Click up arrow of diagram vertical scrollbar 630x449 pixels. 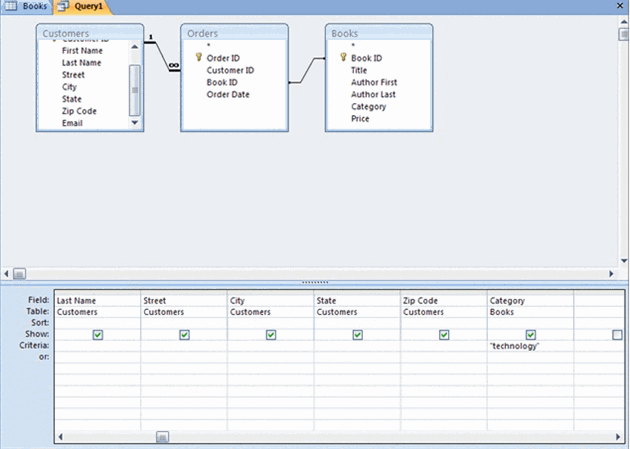tap(624, 22)
